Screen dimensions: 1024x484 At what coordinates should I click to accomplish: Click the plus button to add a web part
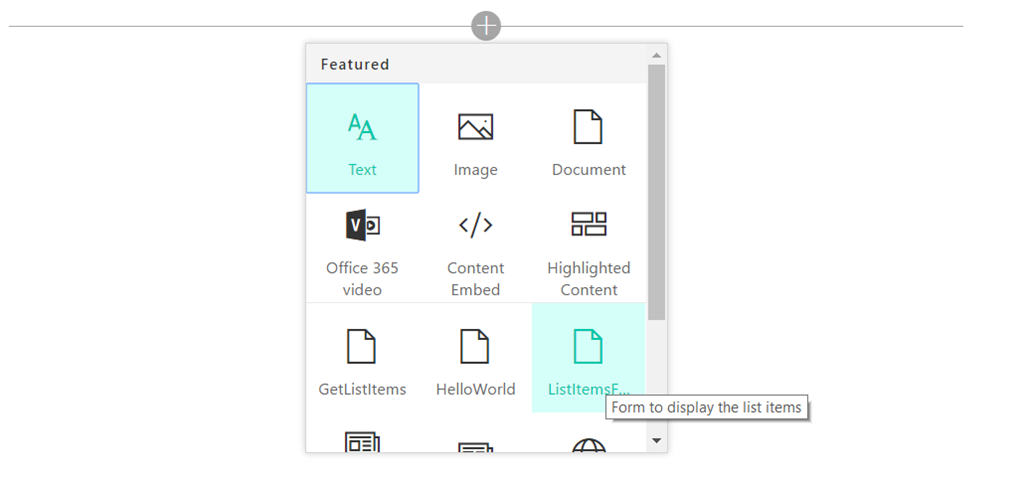pos(486,26)
